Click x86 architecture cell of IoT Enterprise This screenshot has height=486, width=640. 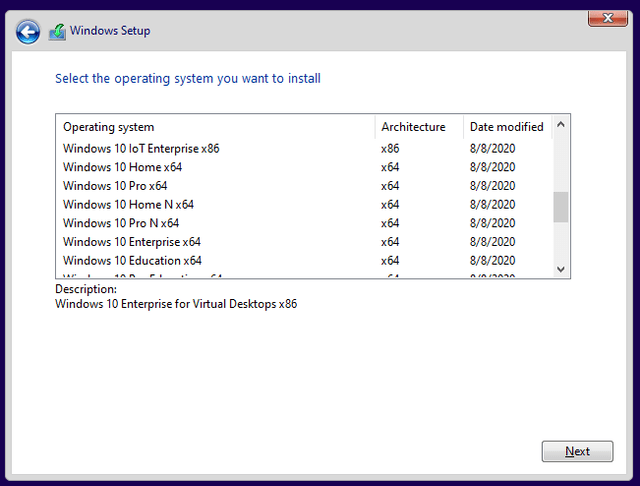pos(390,149)
